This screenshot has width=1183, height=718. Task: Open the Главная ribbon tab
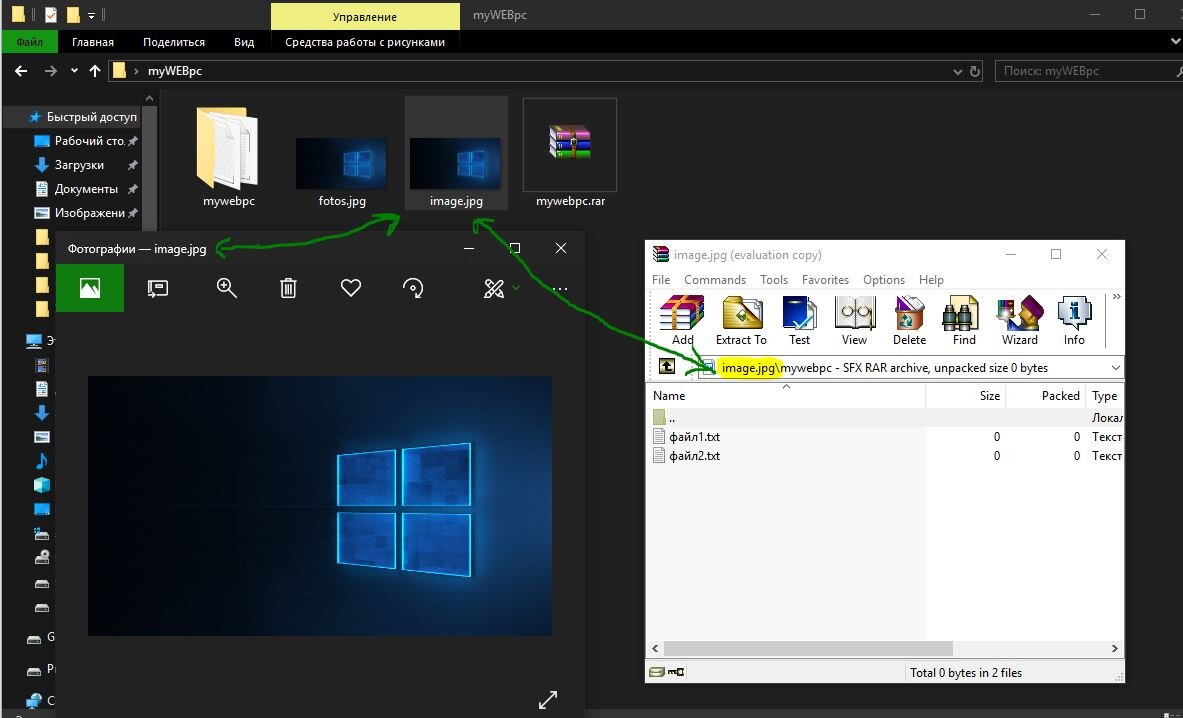coord(93,42)
